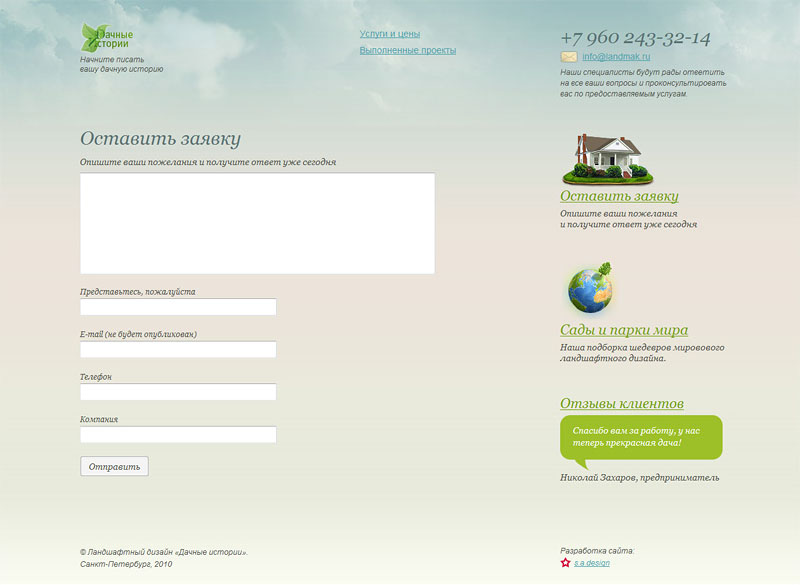Open the Сады и парки мира link
The width and height of the screenshot is (800, 585).
coord(624,329)
